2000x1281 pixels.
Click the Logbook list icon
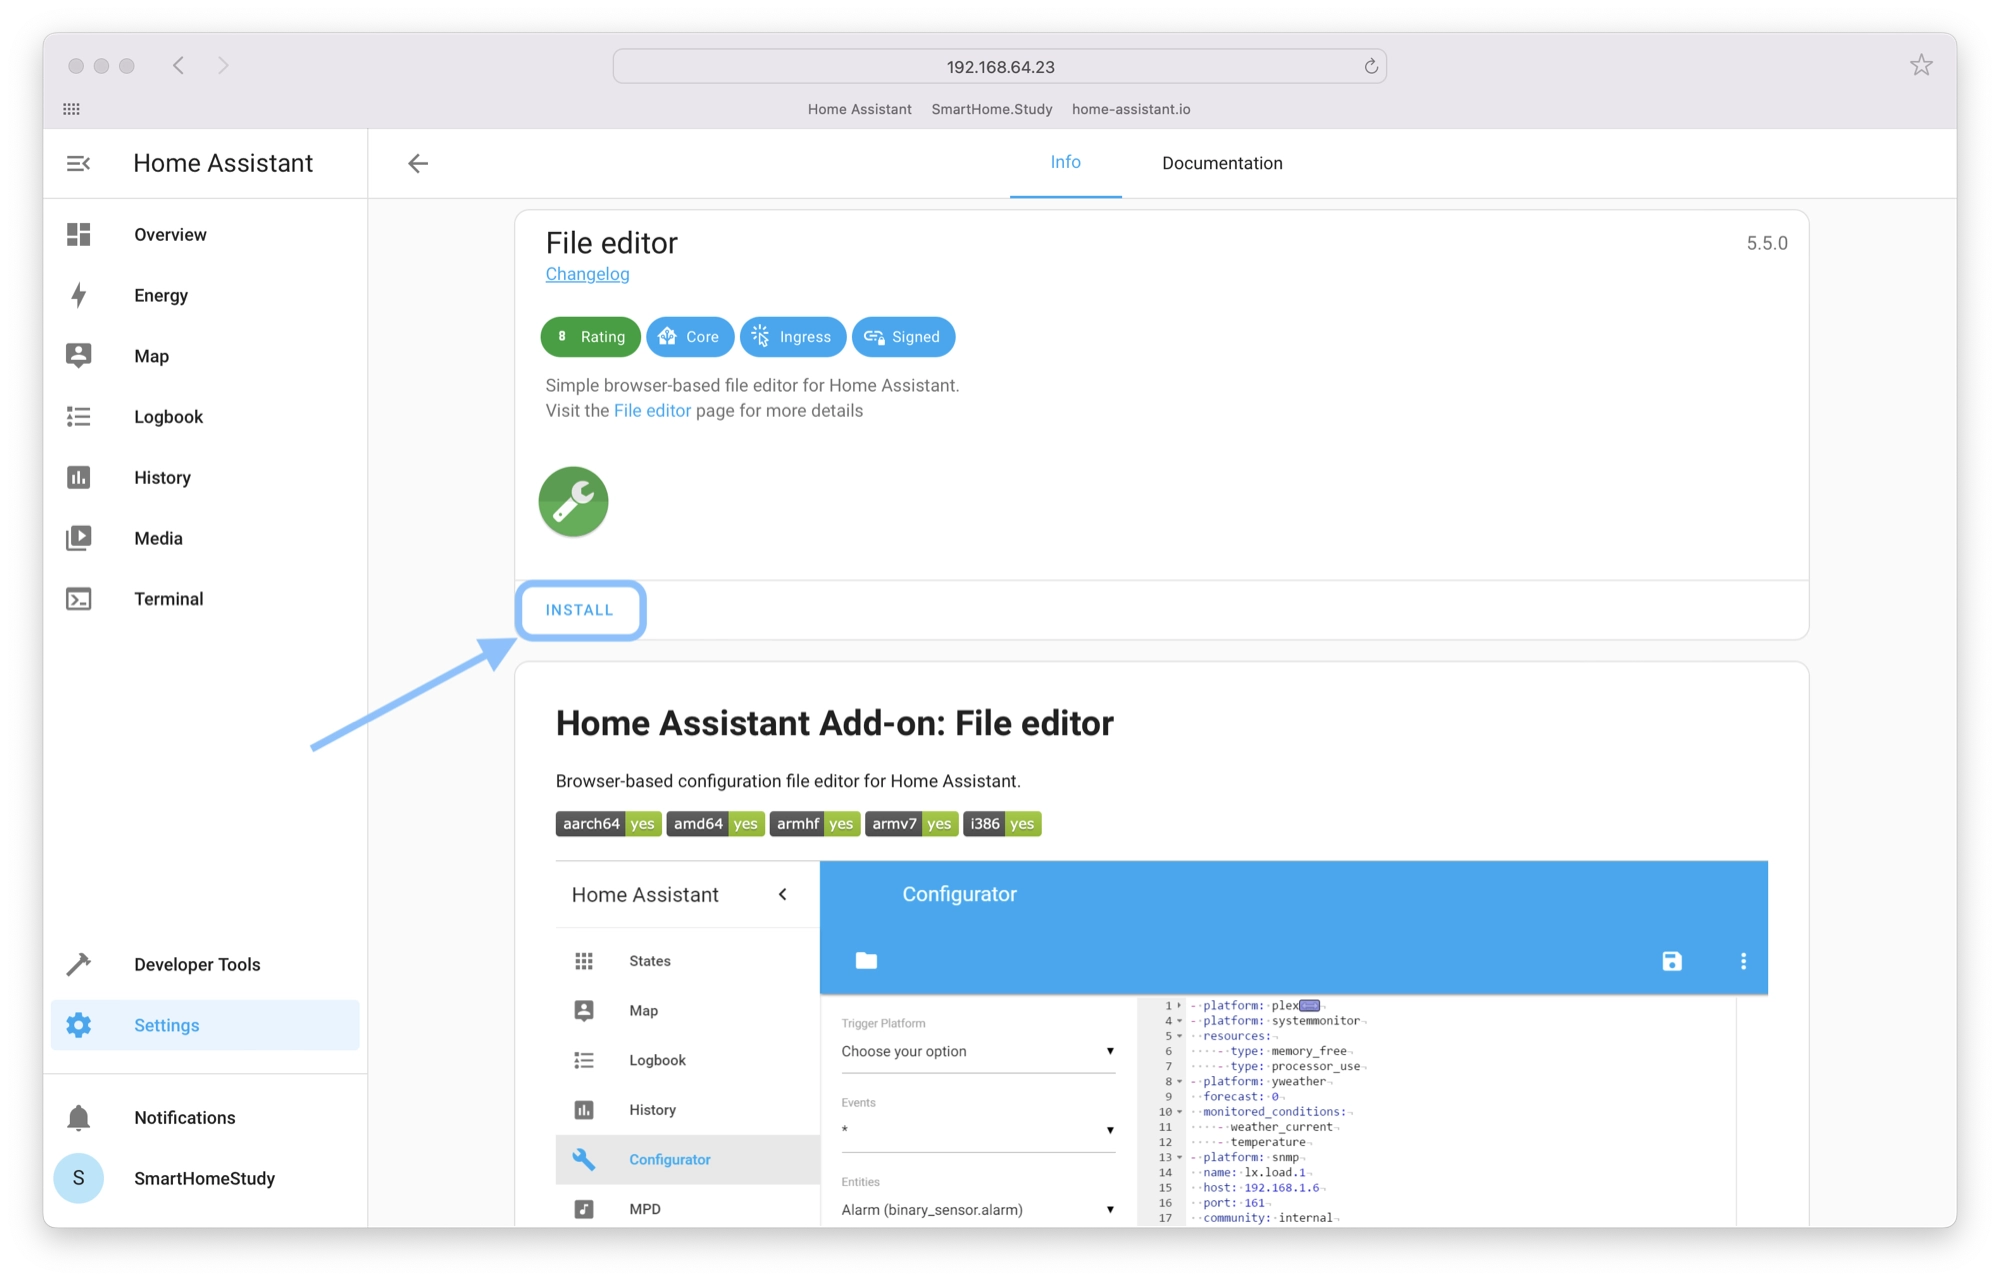[78, 417]
